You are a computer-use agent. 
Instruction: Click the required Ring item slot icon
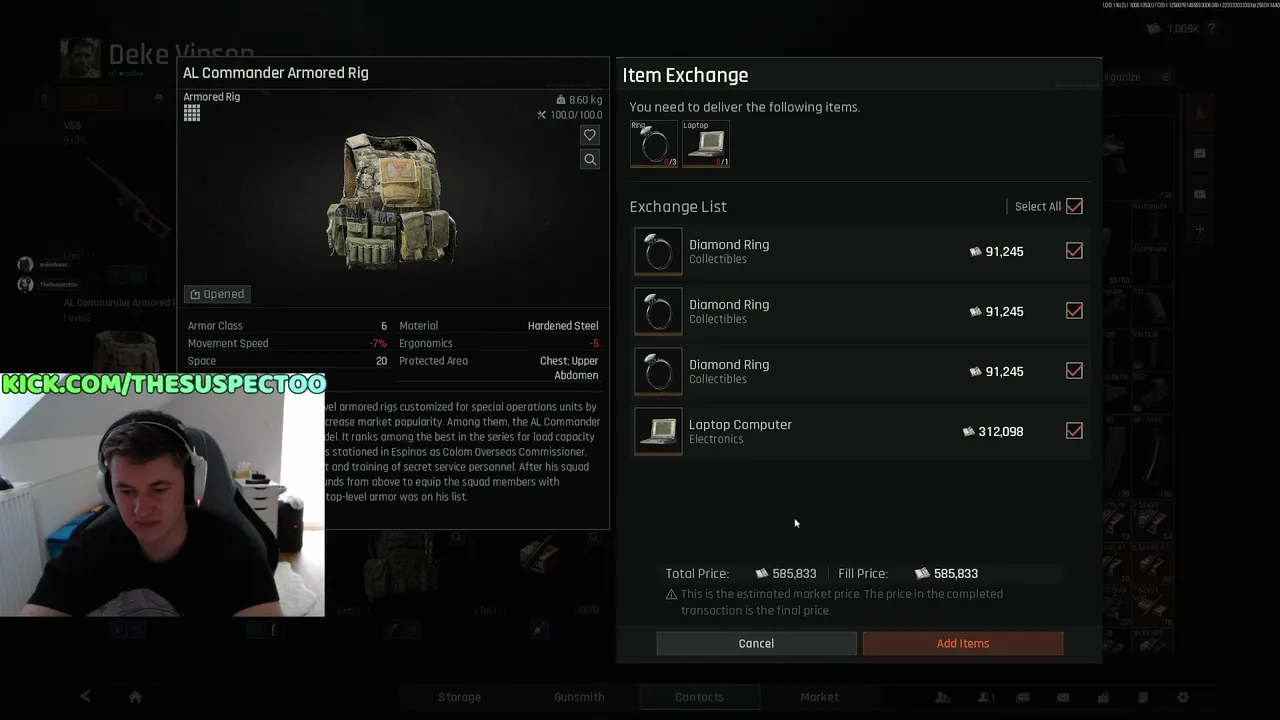click(x=654, y=144)
